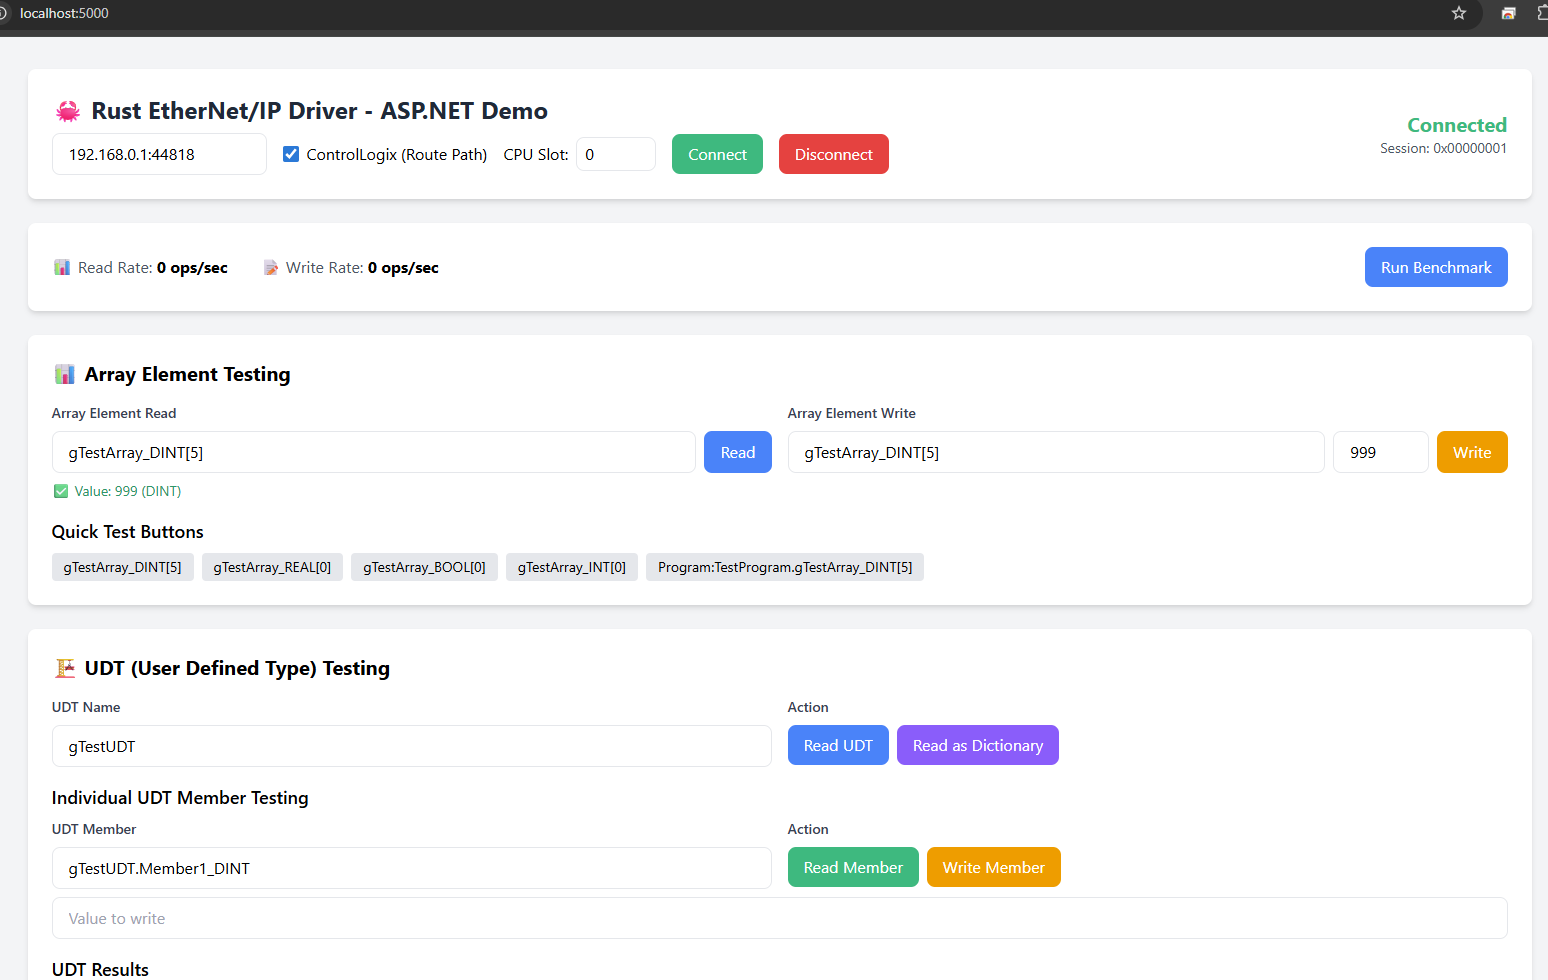Screen dimensions: 1548x980
Task: Click the Value to write input box
Action: click(779, 918)
